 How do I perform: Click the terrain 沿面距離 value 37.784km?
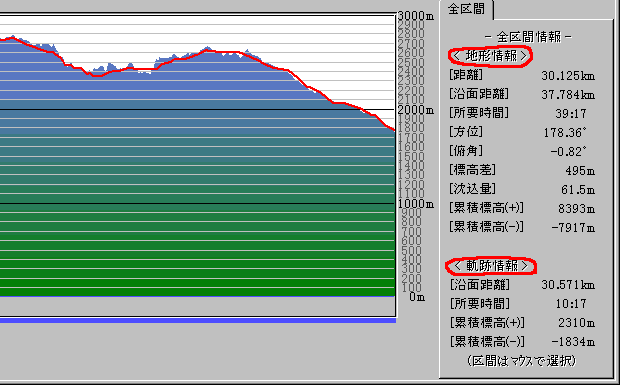pos(568,94)
